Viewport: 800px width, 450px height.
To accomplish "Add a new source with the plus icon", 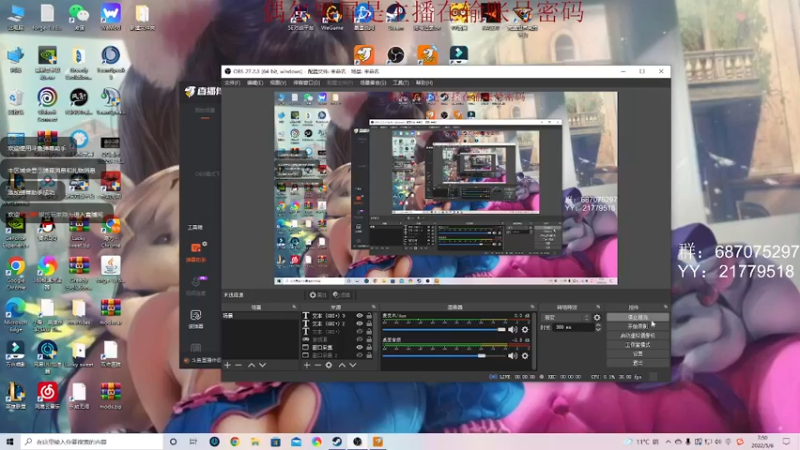I will [307, 365].
